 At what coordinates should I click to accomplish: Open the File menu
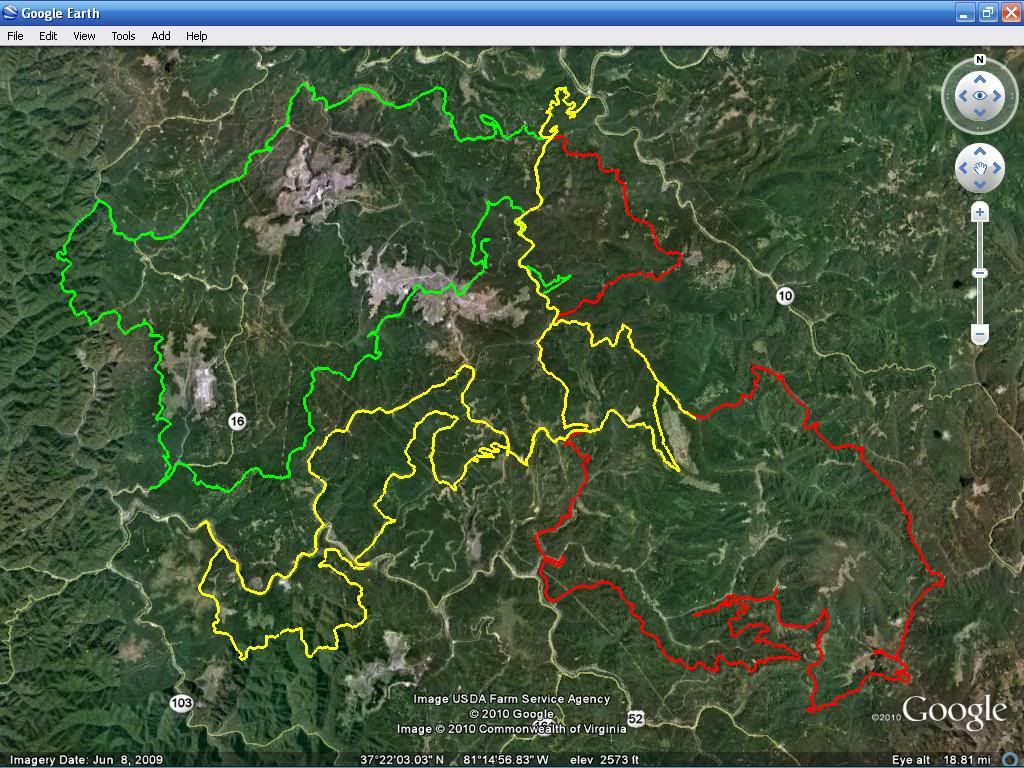(x=15, y=36)
